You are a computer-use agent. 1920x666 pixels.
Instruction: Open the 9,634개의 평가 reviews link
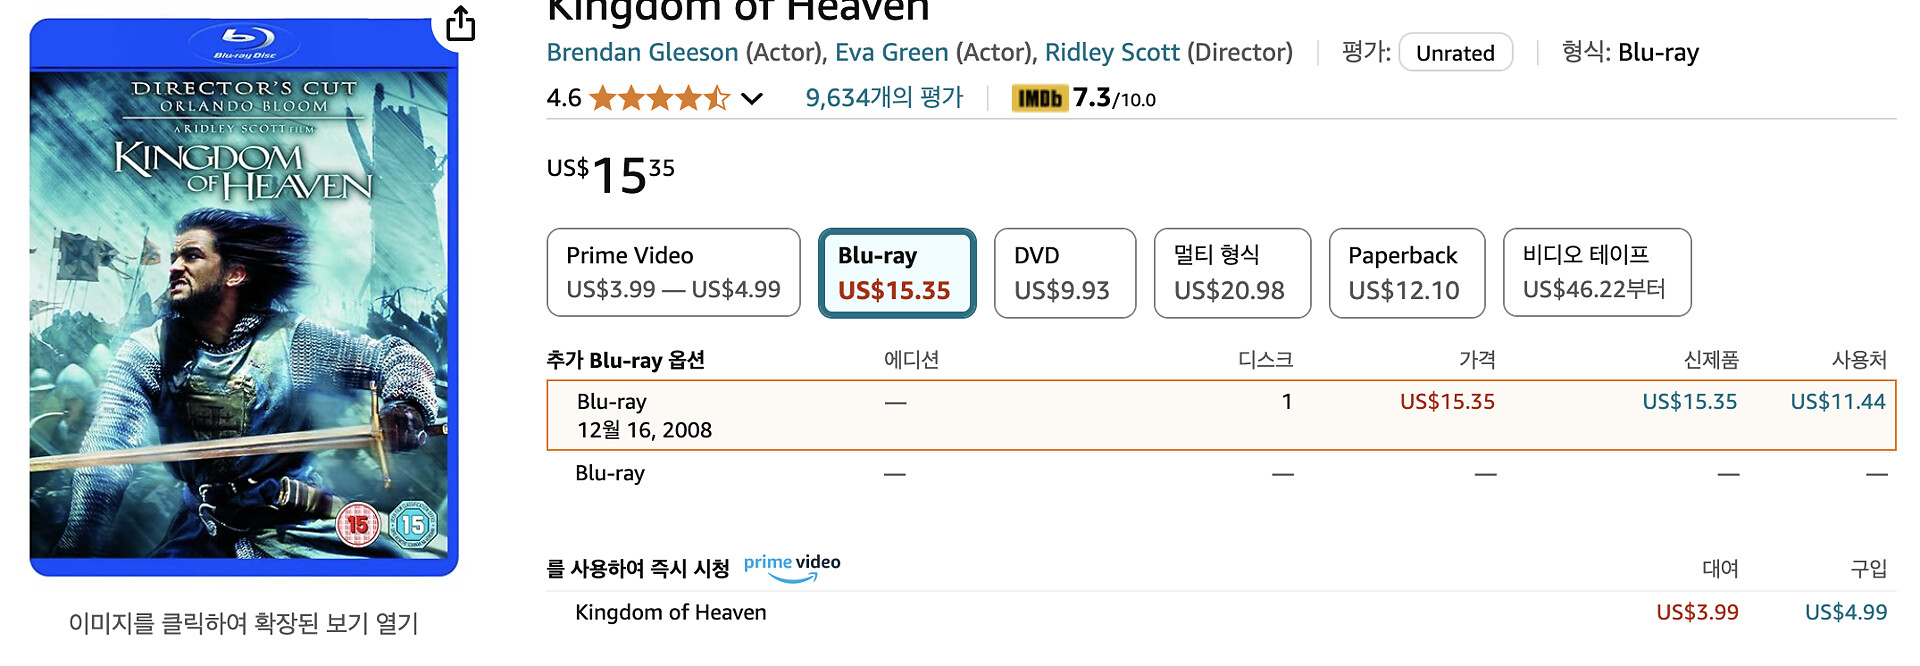click(884, 98)
